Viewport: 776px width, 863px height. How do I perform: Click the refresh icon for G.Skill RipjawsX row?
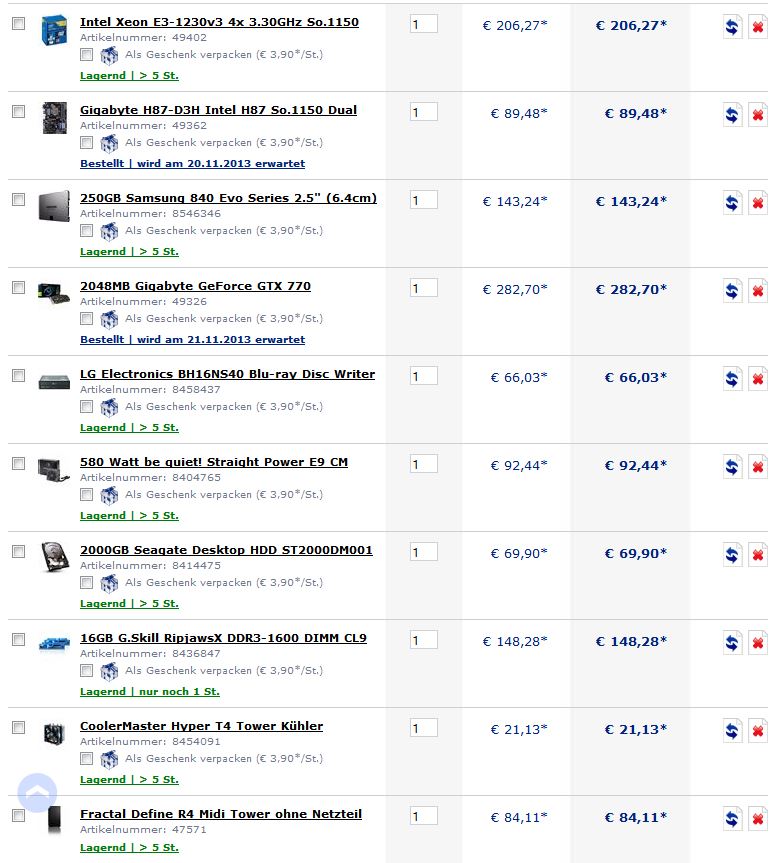click(732, 643)
